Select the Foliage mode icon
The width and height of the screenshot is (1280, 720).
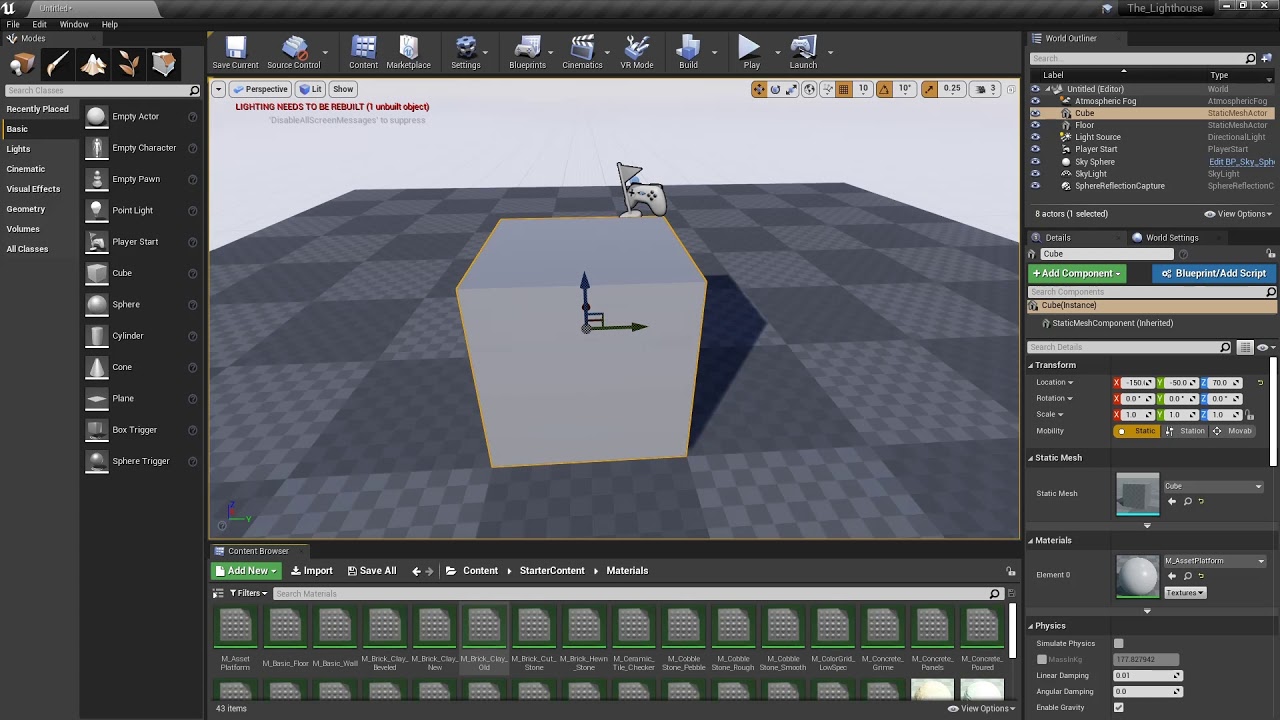tap(128, 65)
